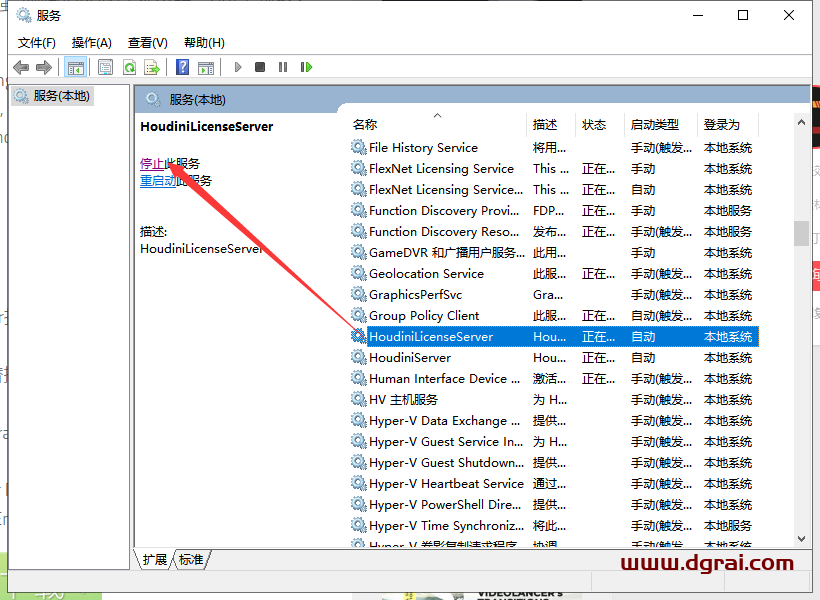The image size is (820, 600).
Task: Click 本地服务 login of Hyper-V Time Synchroniz
Action: tap(727, 525)
